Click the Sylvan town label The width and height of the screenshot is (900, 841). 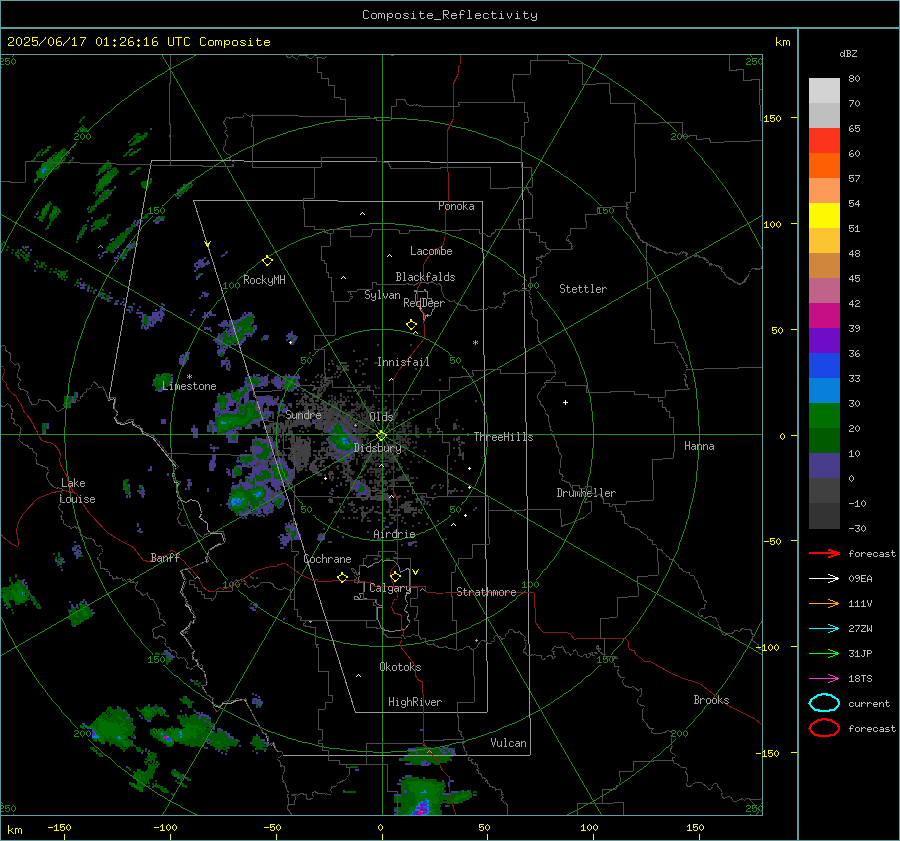[x=382, y=295]
